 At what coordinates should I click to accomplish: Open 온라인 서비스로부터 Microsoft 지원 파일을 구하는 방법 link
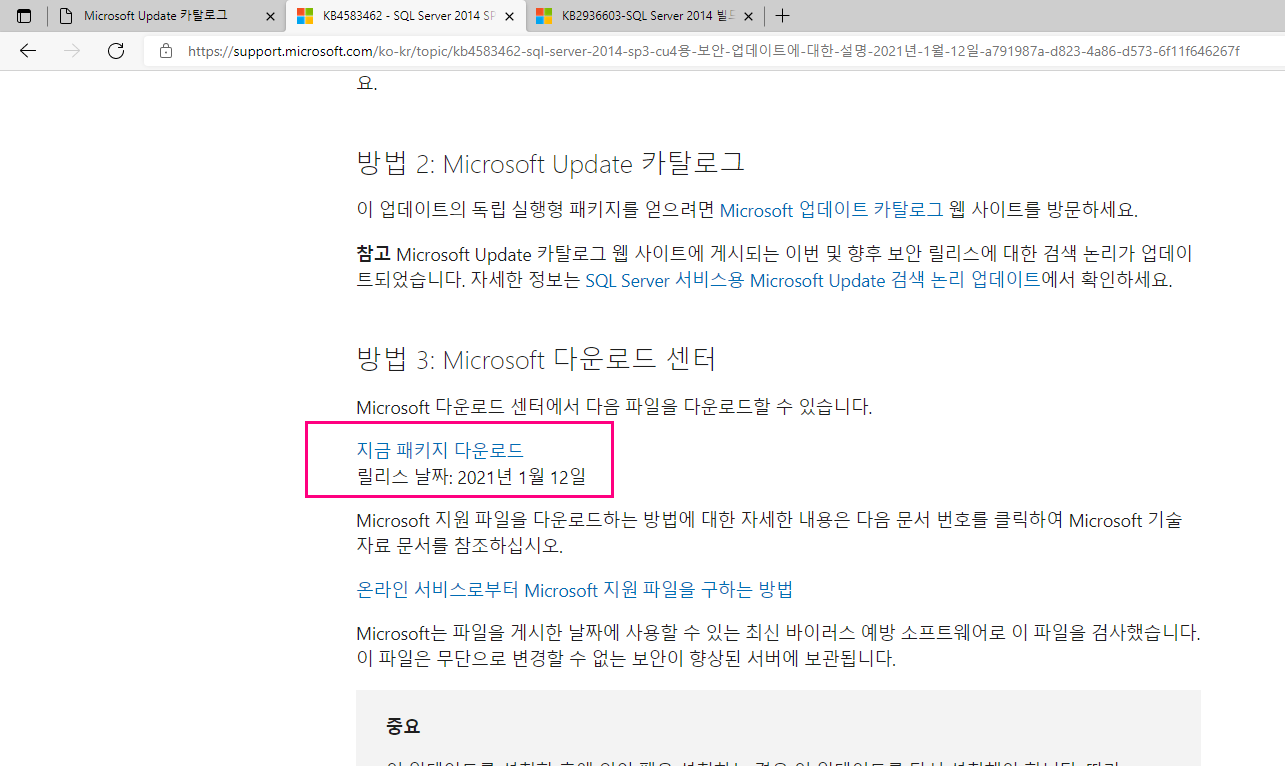tap(575, 590)
